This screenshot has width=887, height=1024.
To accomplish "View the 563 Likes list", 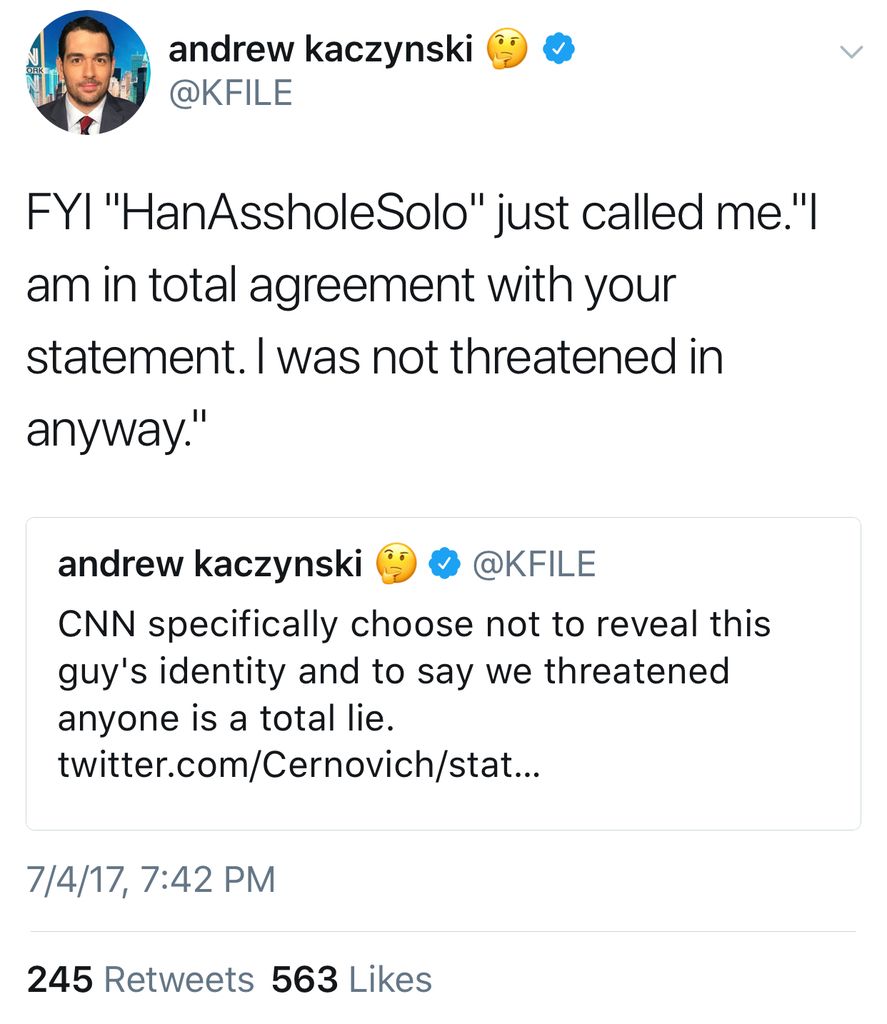I will pos(351,979).
